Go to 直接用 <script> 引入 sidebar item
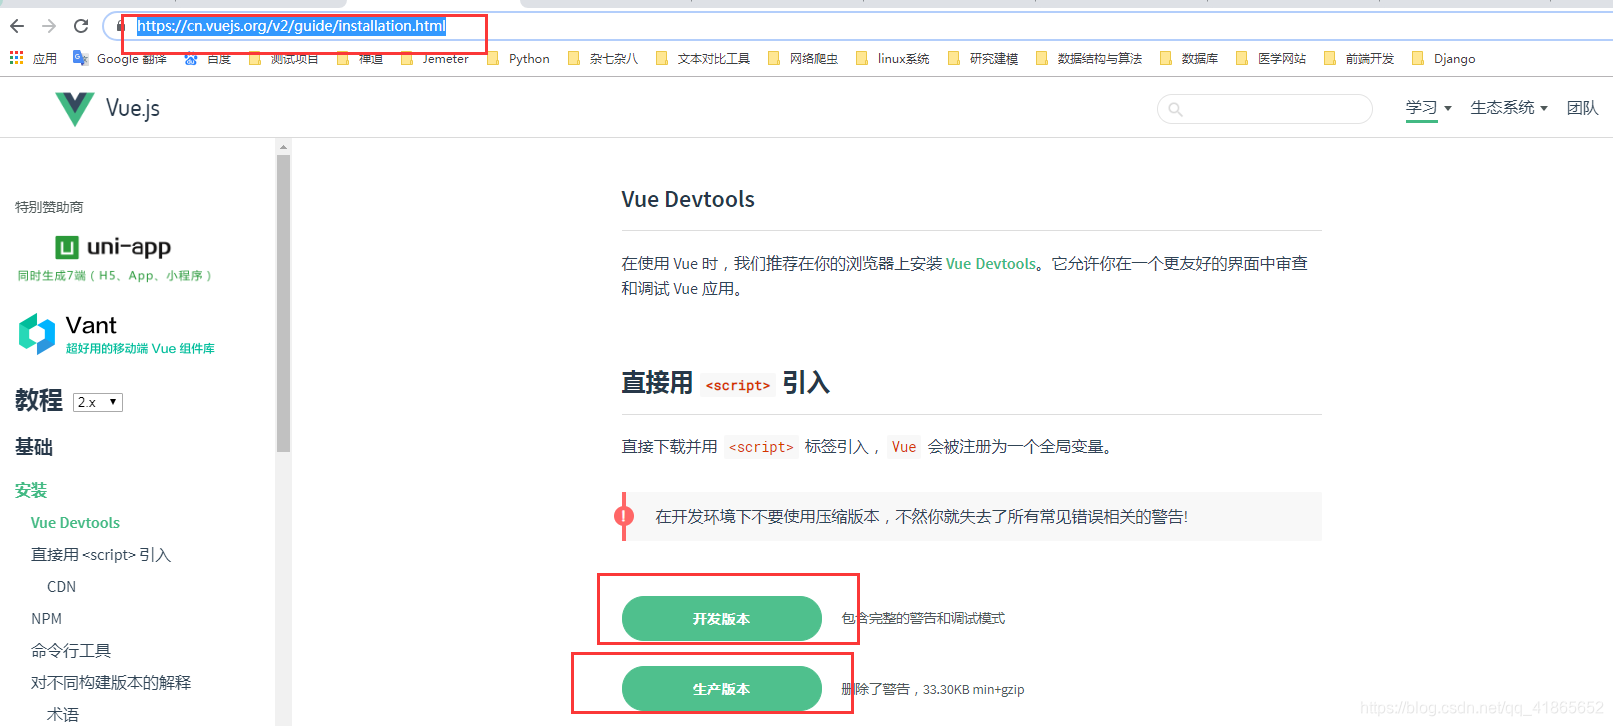The image size is (1613, 726). click(101, 555)
